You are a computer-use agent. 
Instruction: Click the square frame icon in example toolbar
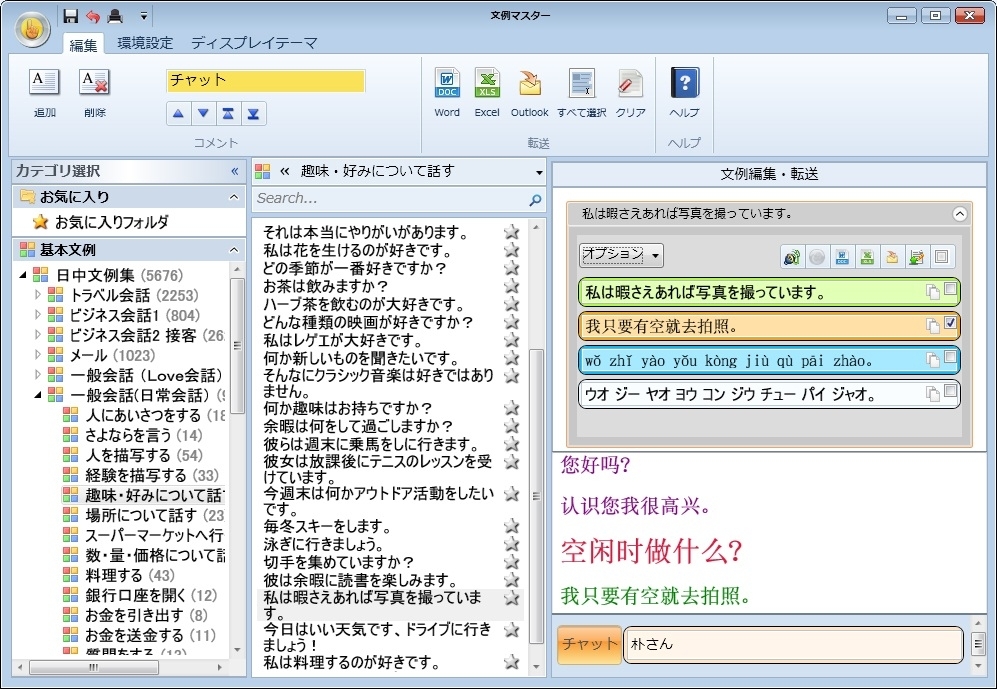(x=942, y=257)
